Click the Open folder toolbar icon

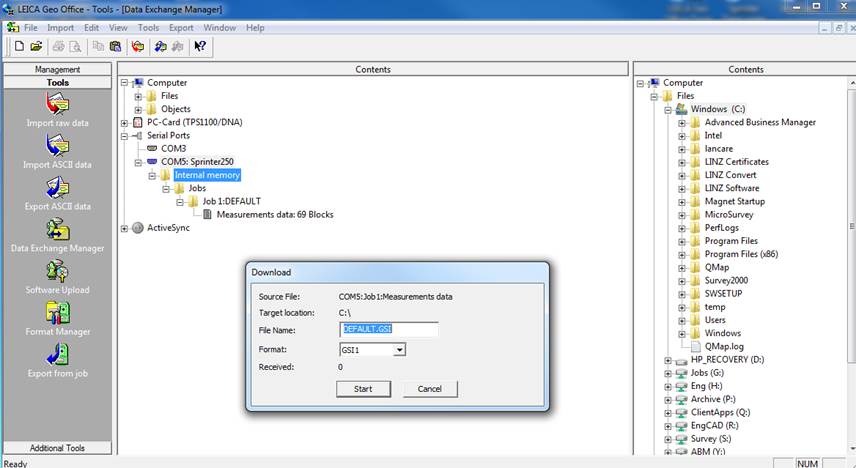pyautogui.click(x=36, y=46)
